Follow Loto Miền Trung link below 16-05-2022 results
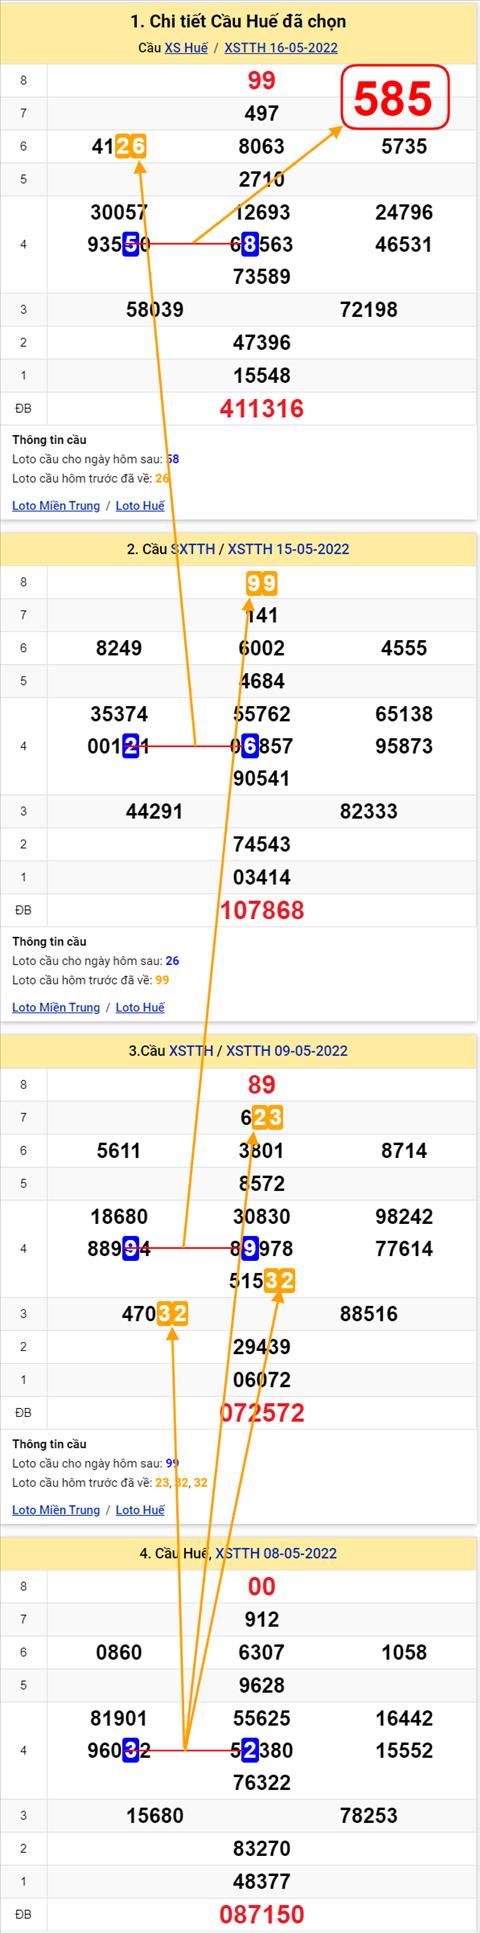Viewport: 480px width, 1933px height. 56,506
